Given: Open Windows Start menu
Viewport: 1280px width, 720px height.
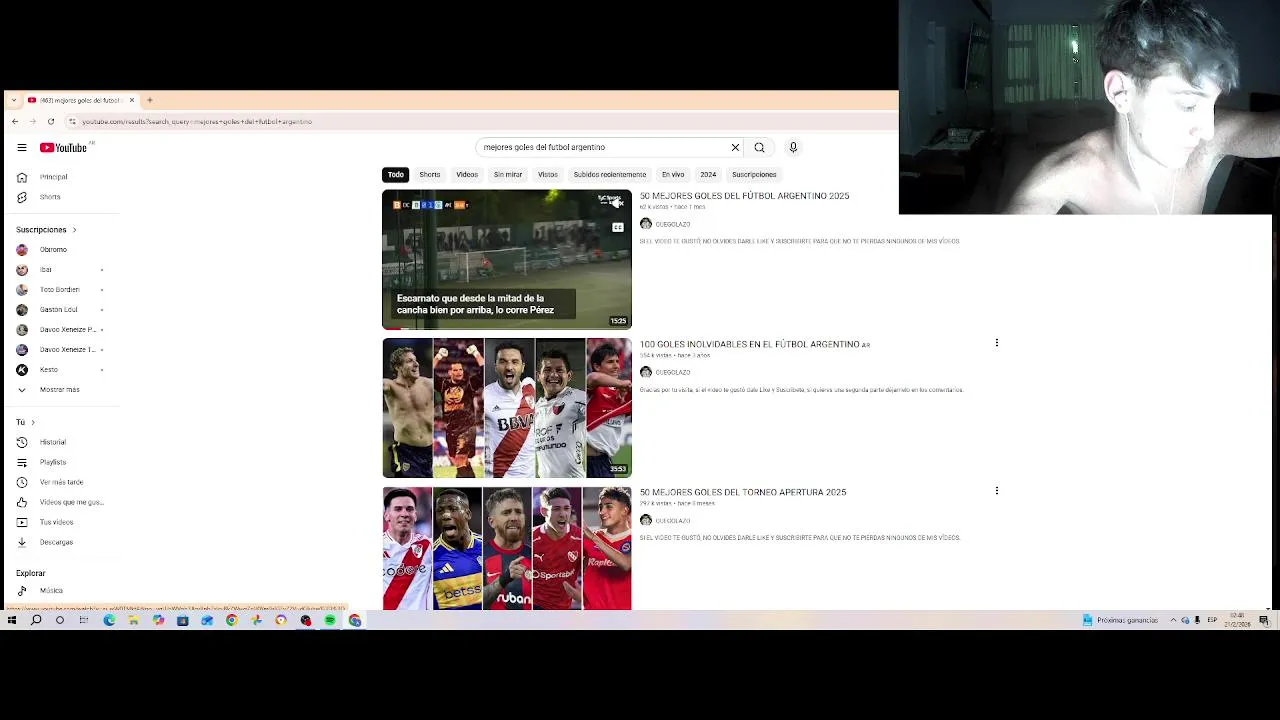Looking at the screenshot, I should (x=12, y=620).
